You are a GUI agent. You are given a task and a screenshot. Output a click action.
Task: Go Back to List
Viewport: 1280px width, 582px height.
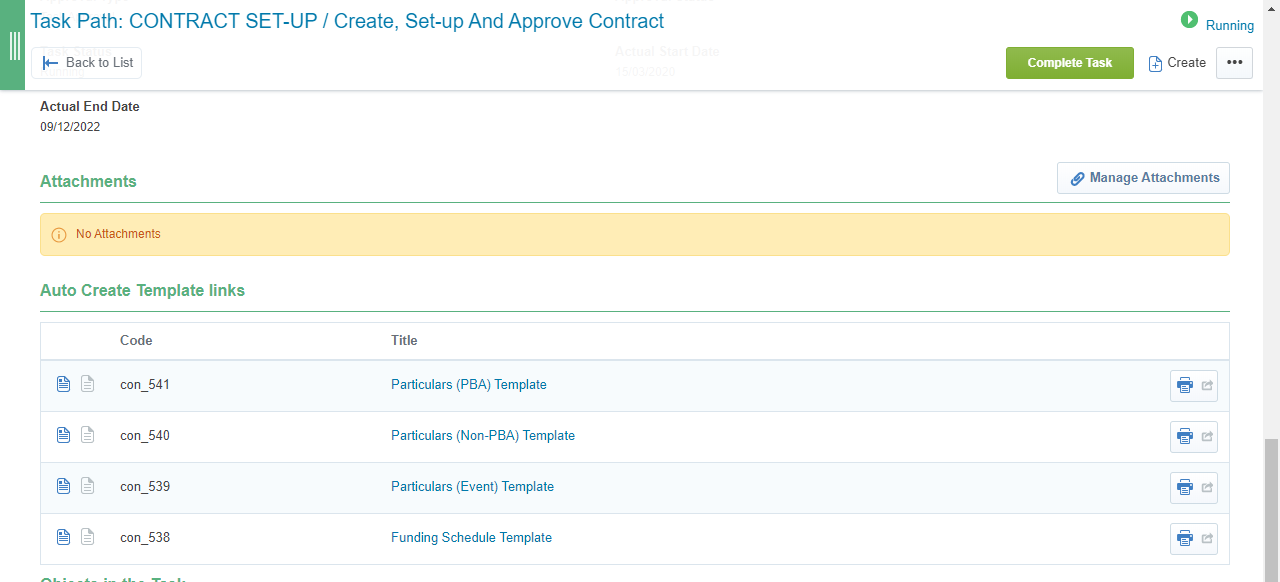pos(87,63)
